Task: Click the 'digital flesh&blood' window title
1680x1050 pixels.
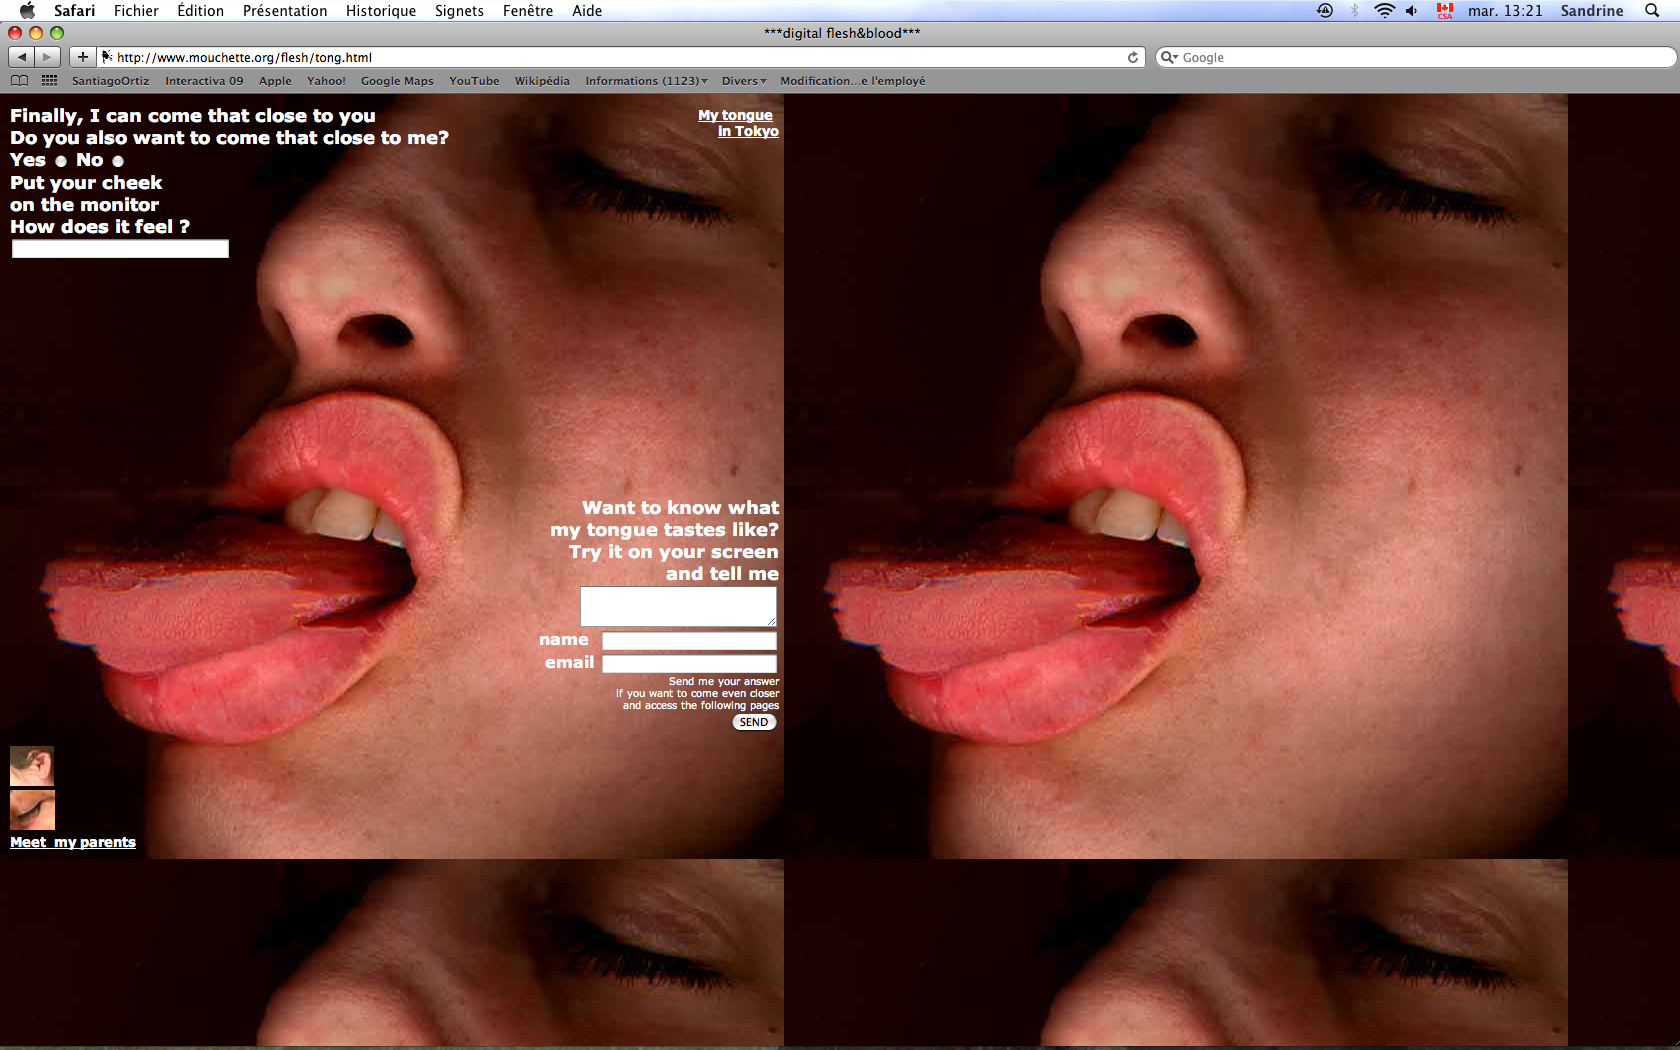Action: click(842, 33)
